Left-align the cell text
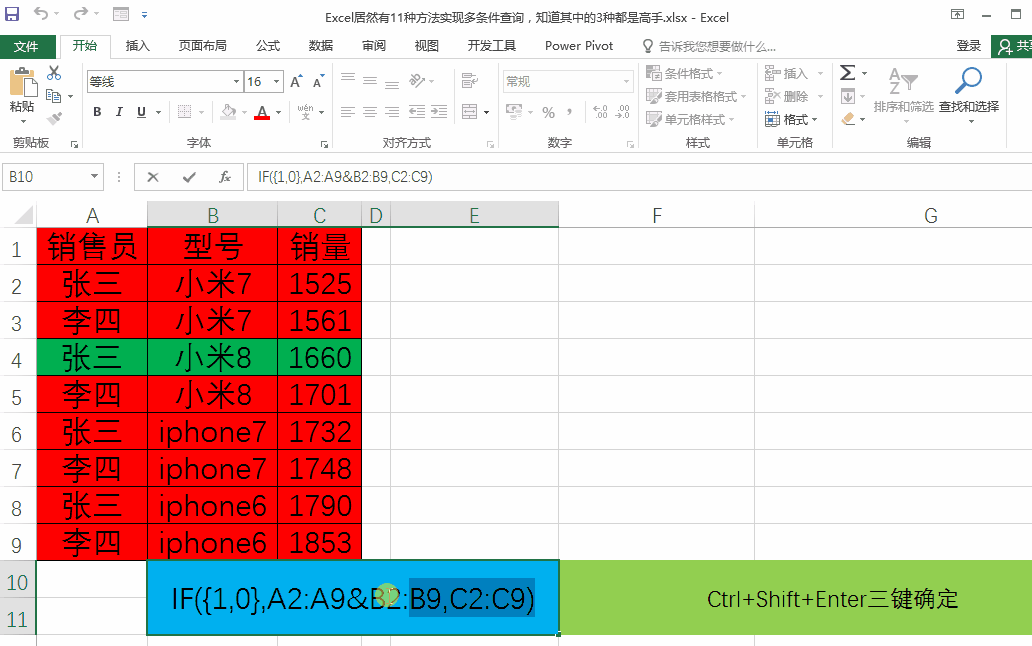The width and height of the screenshot is (1032, 646). pyautogui.click(x=348, y=112)
